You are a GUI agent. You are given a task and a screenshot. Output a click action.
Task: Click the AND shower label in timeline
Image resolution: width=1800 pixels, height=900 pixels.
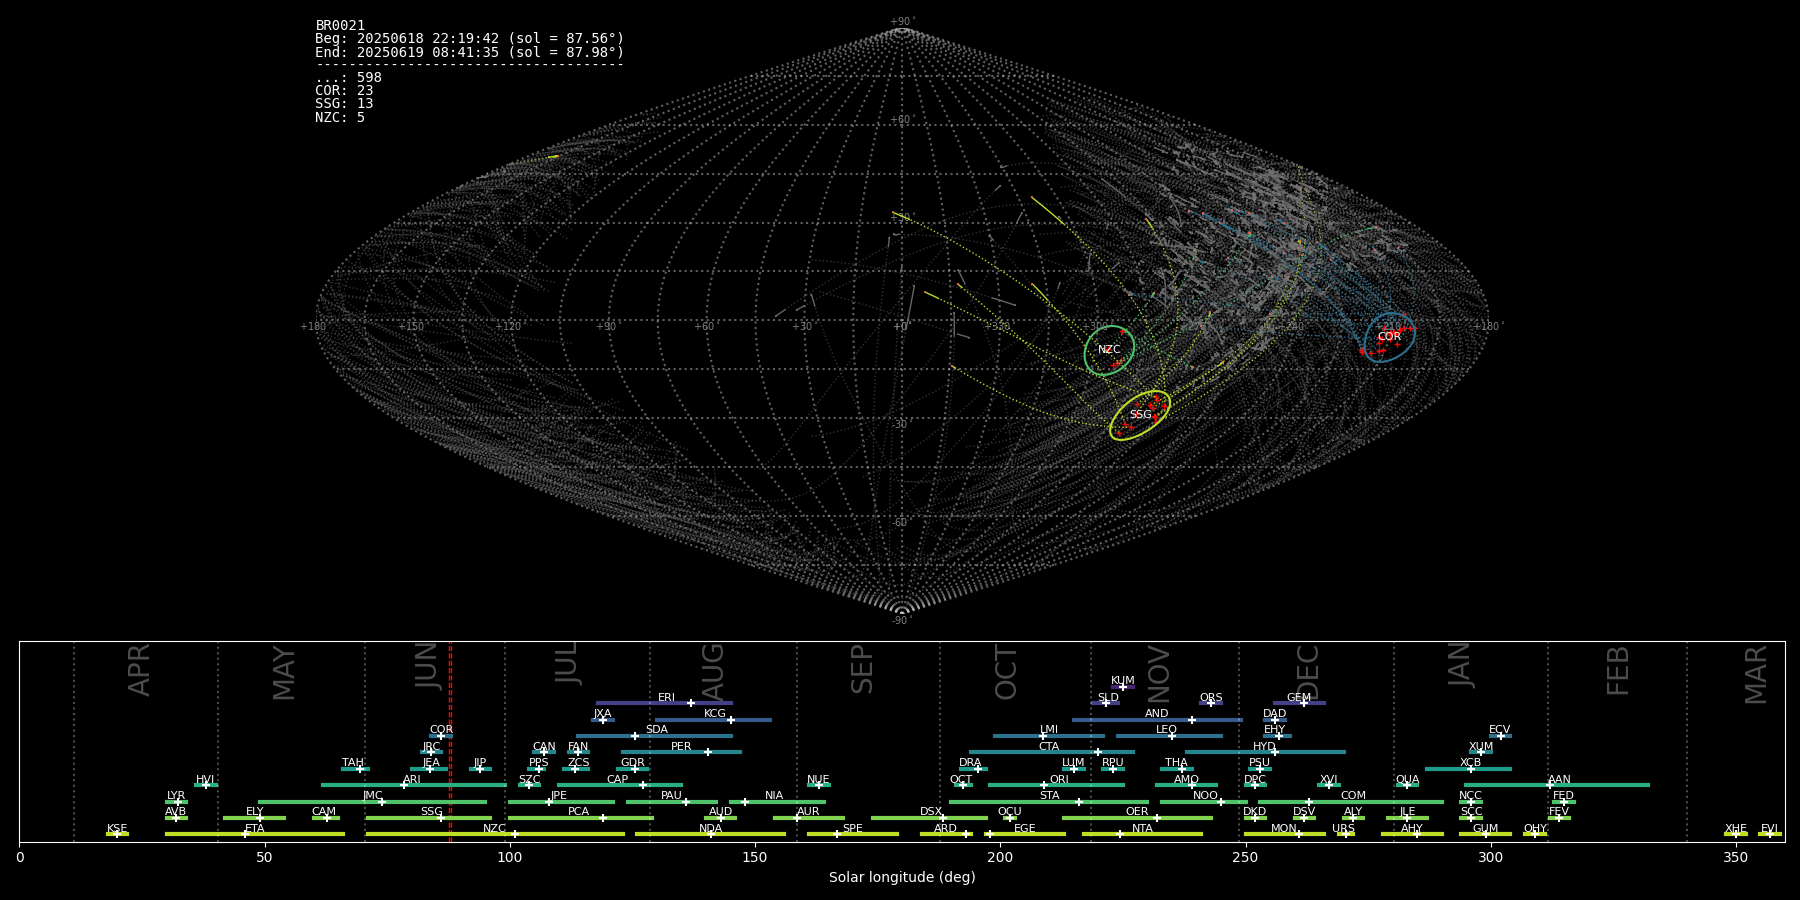[x=1156, y=714]
